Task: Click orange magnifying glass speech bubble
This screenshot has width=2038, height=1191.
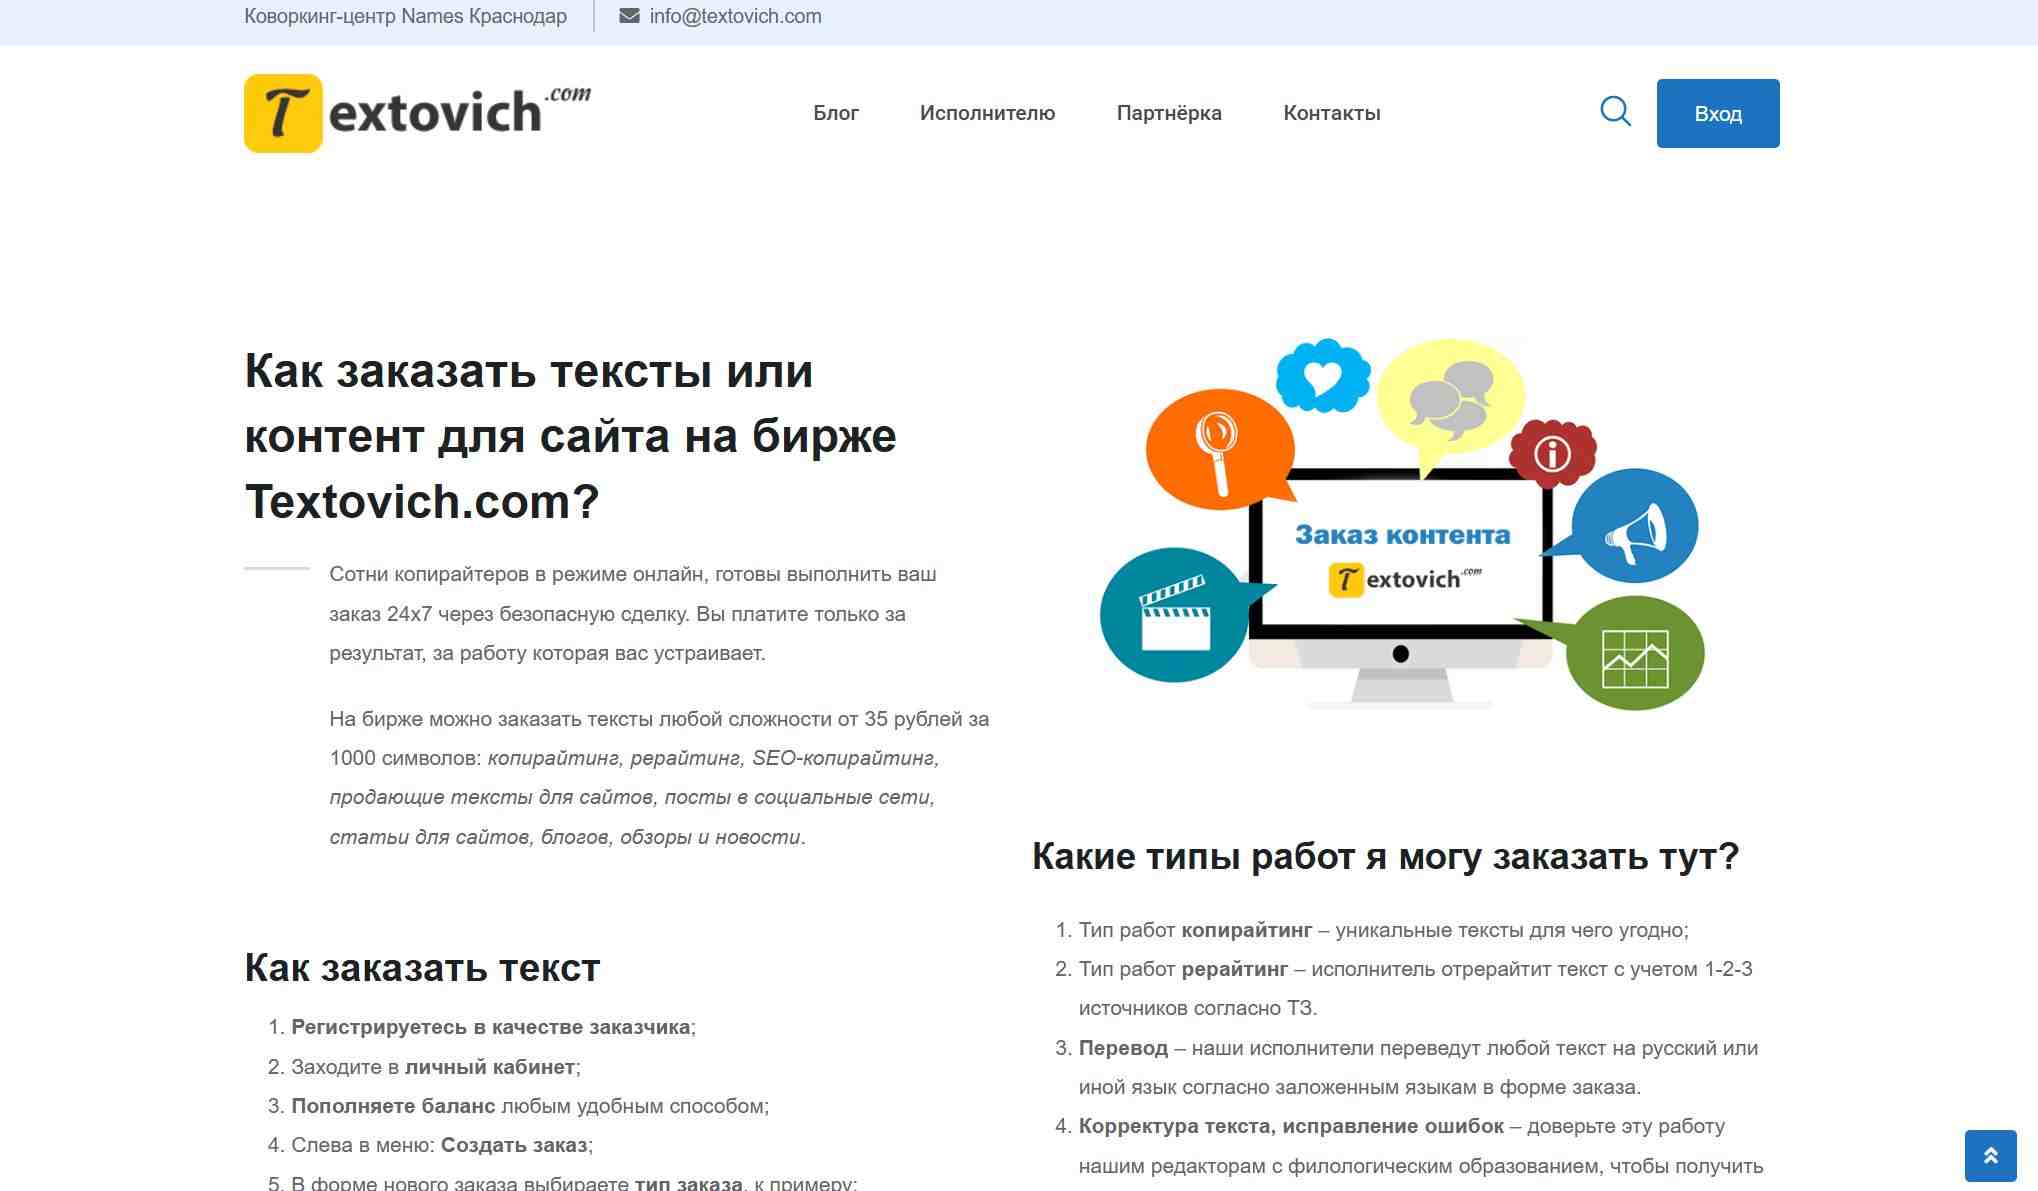Action: click(1219, 448)
